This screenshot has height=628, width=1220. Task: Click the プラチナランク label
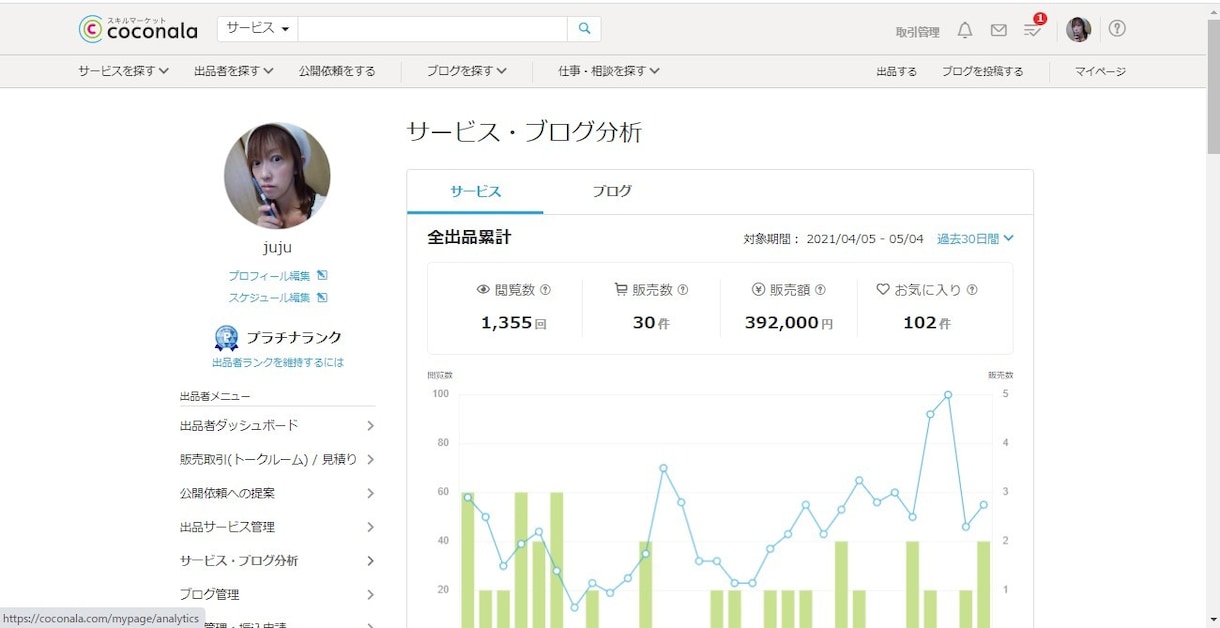(x=294, y=338)
